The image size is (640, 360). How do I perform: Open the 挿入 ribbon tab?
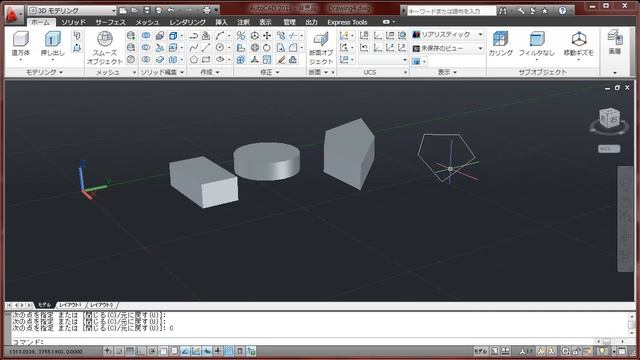point(221,22)
